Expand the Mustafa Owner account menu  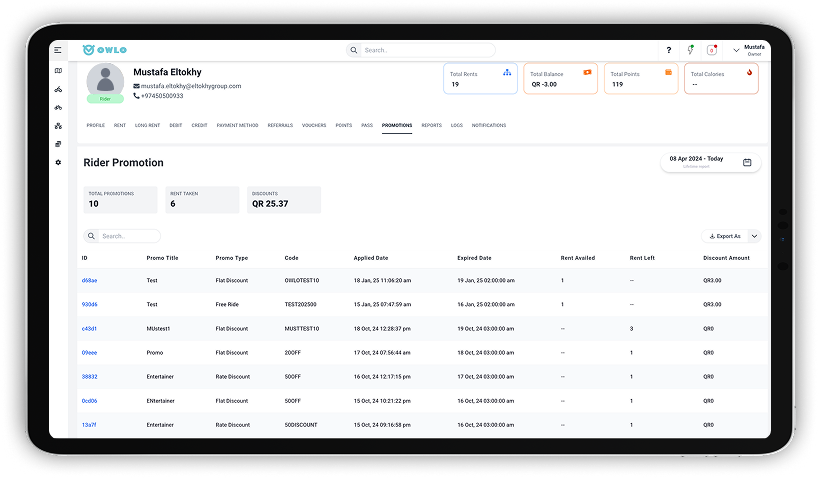pos(748,50)
